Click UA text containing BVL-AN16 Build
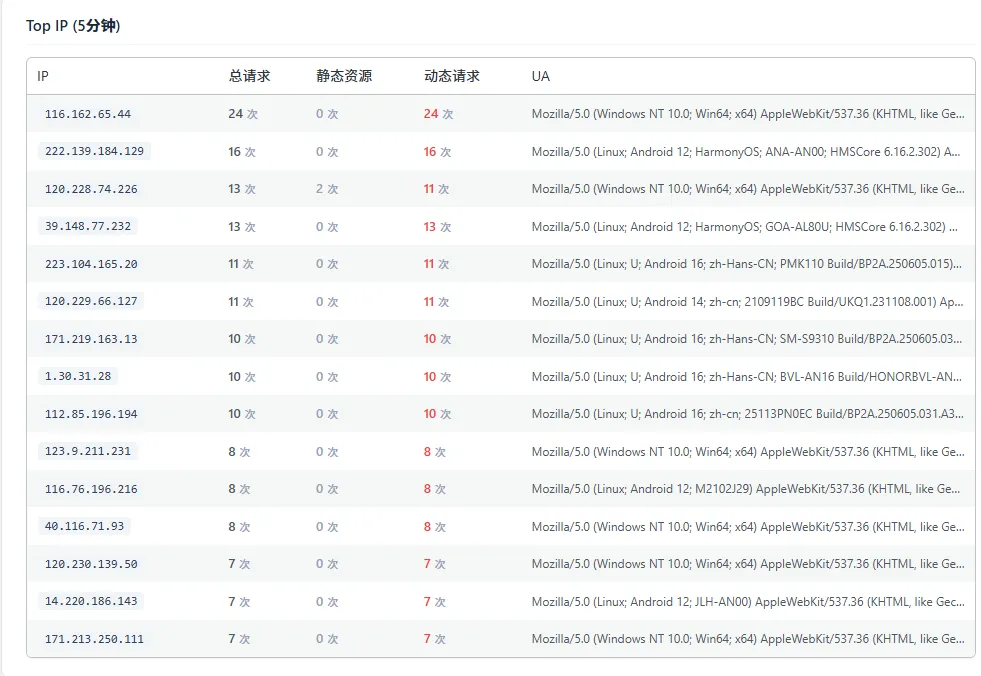981x676 pixels. [x=747, y=377]
